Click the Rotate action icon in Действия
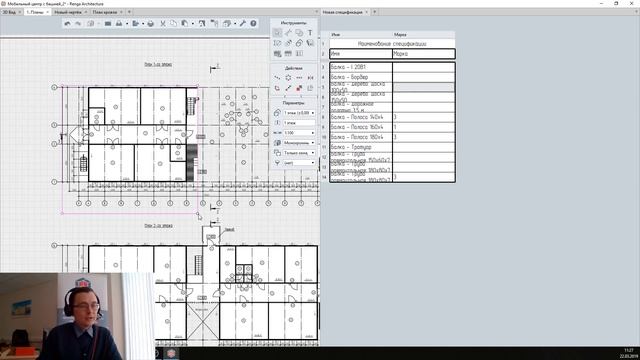The width and height of the screenshot is (640, 360). pyautogui.click(x=277, y=88)
